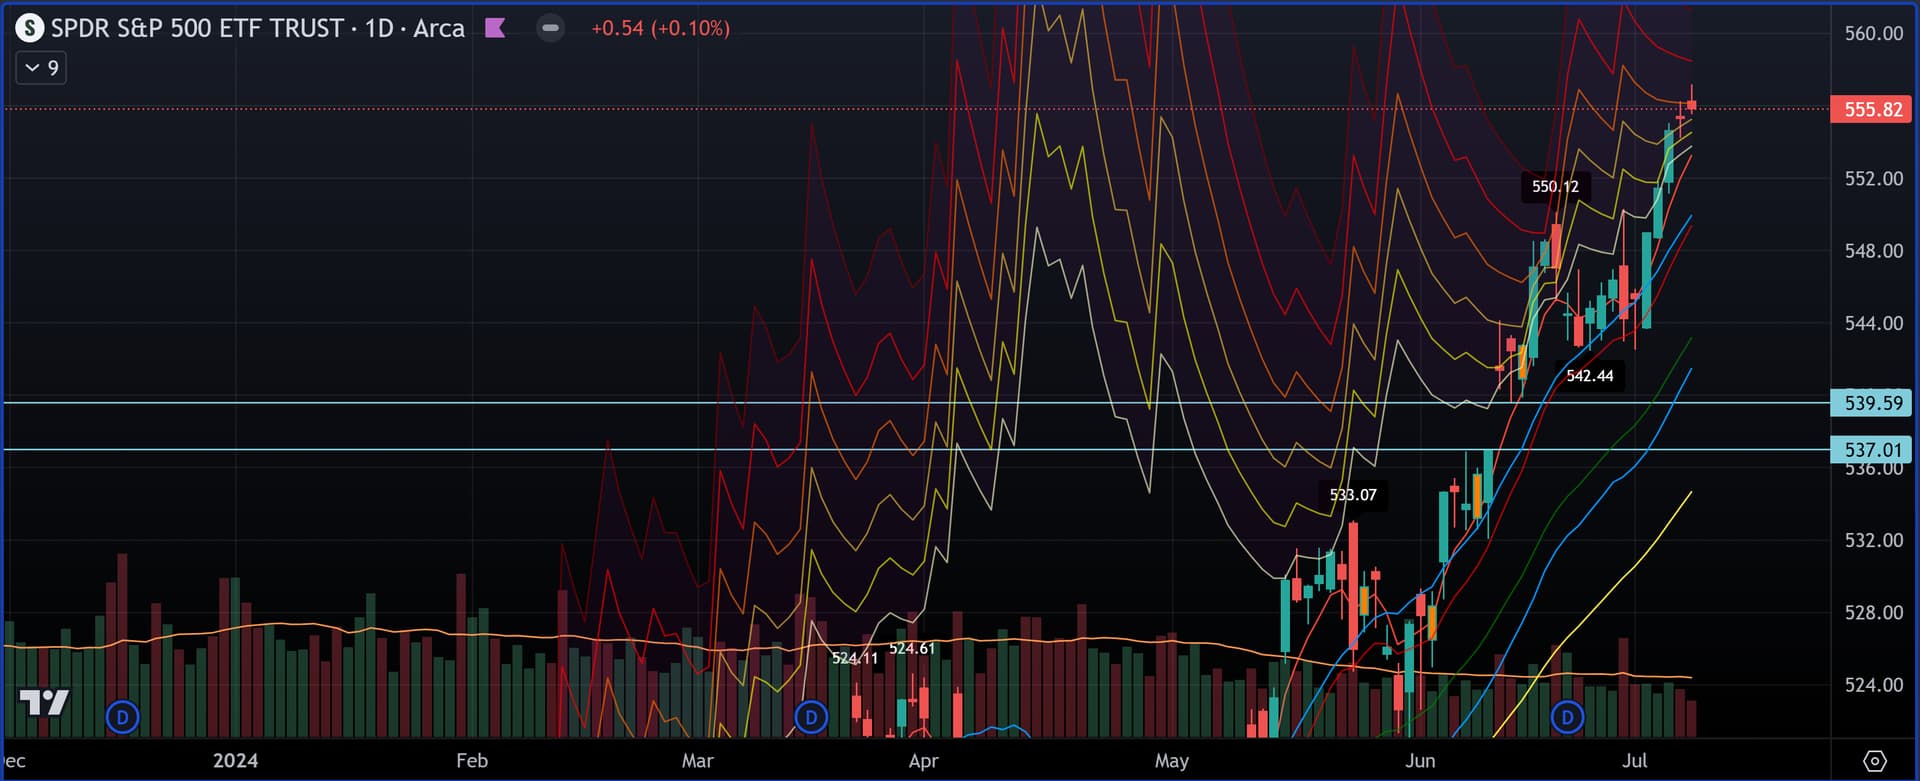This screenshot has width=1920, height=781.
Task: Click the gray market status dash icon
Action: (x=550, y=28)
